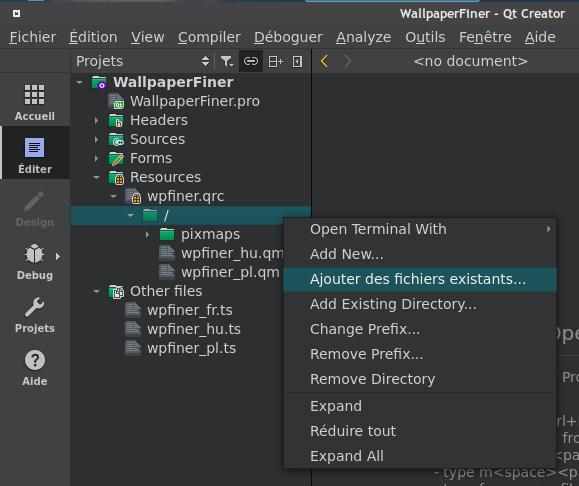Expand the pixmaps folder
579x486 pixels.
[x=147, y=235]
